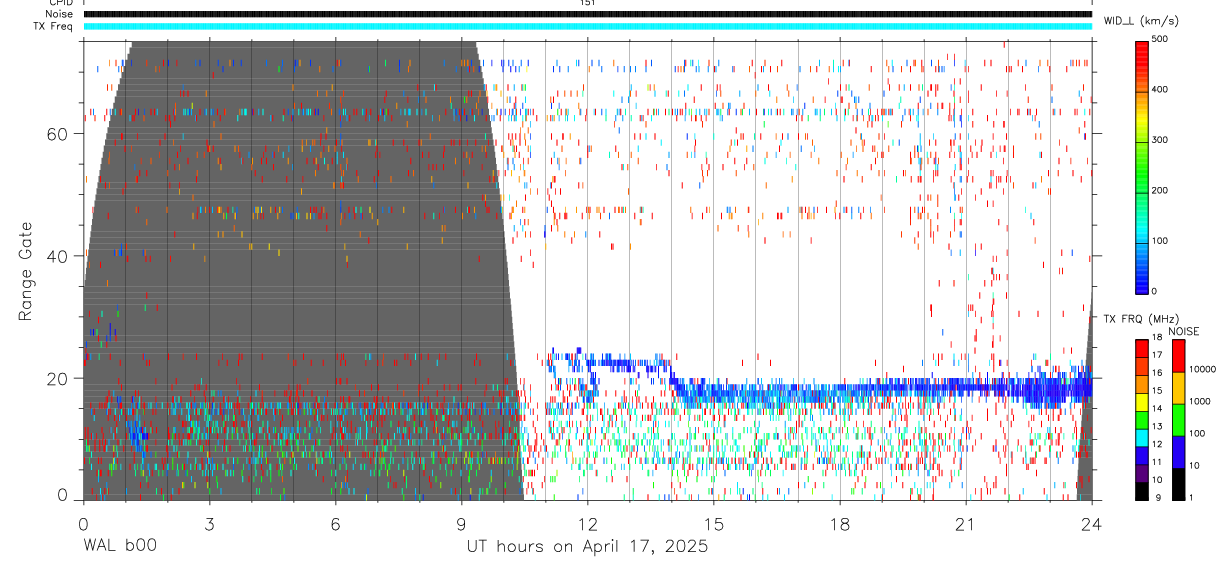Viewport: 1228px width, 567px height.
Task: Click the blue noise swatch between 10 and 100
Action: [1178, 451]
